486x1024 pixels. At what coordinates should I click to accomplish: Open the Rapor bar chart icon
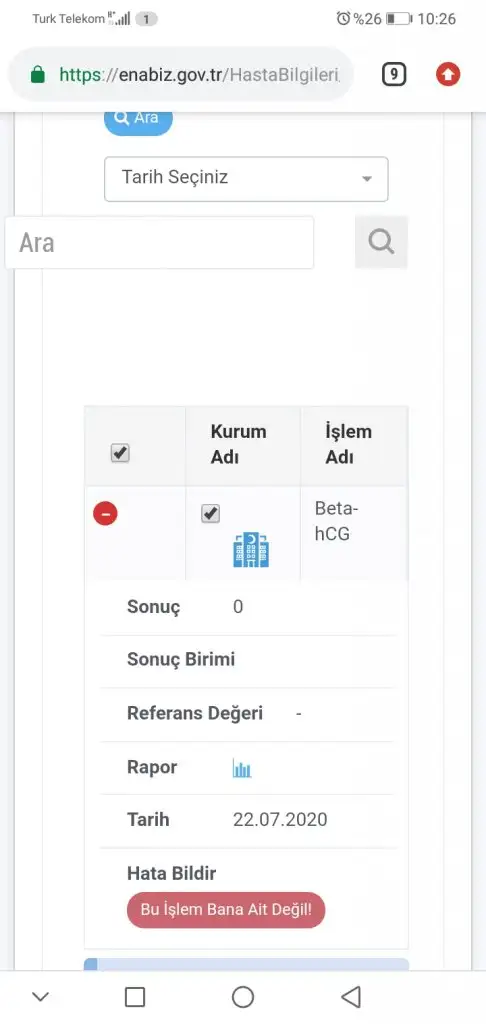click(242, 768)
